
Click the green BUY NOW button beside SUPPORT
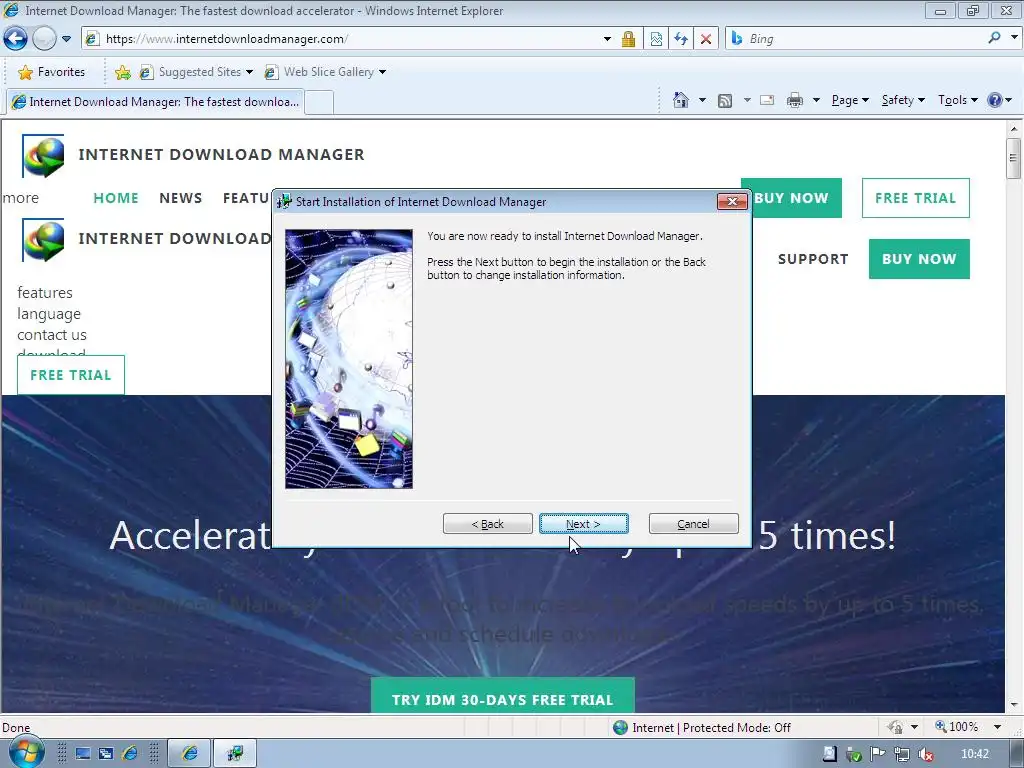click(x=919, y=259)
